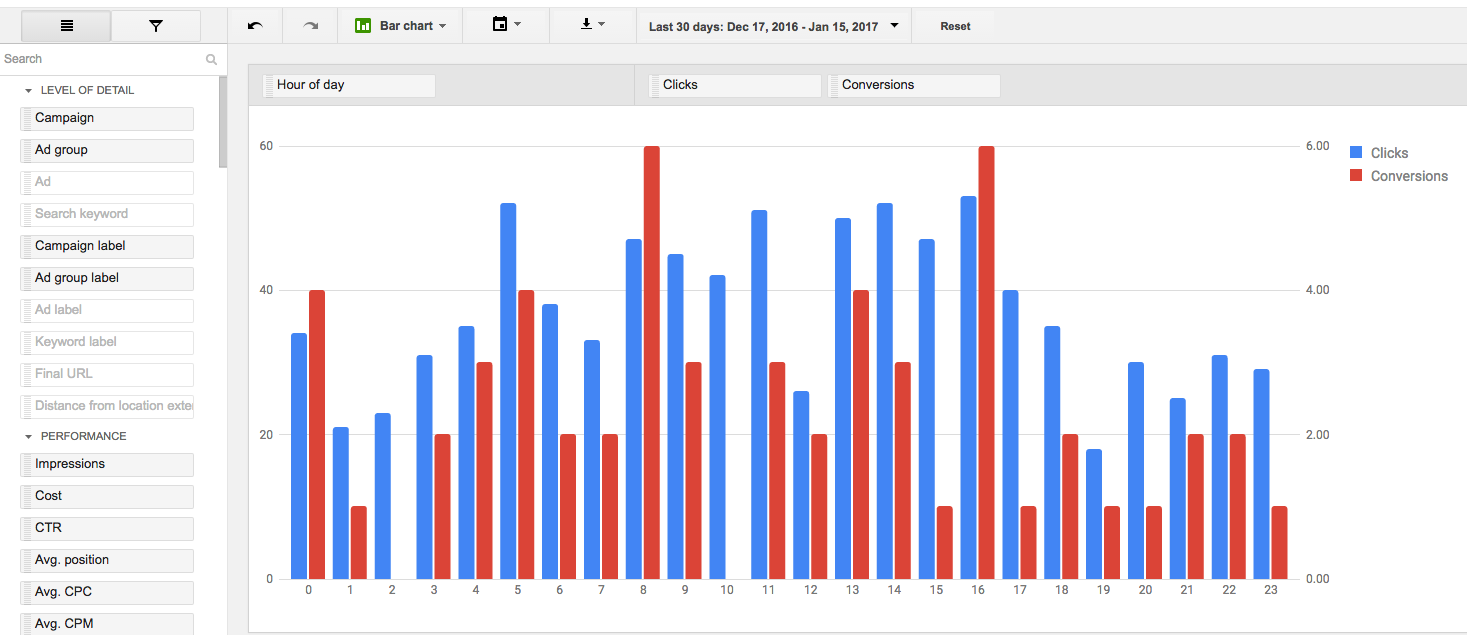
Task: Click the calendar schedule icon
Action: coord(500,25)
